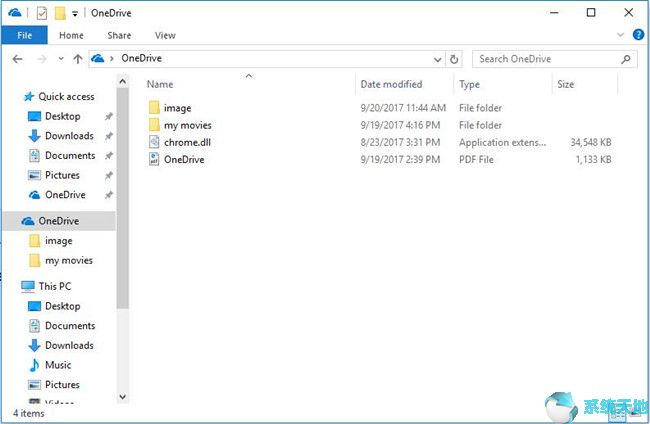Sort by the Size column header

[565, 85]
